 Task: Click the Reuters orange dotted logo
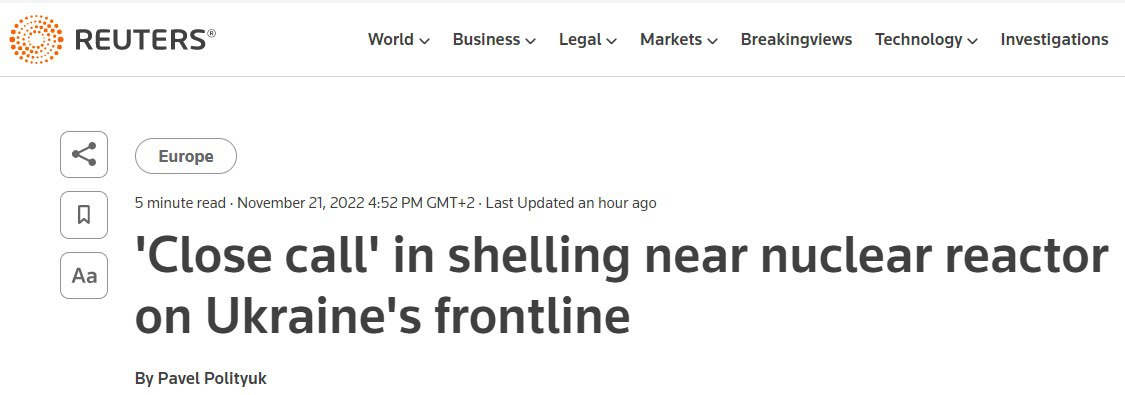36,39
